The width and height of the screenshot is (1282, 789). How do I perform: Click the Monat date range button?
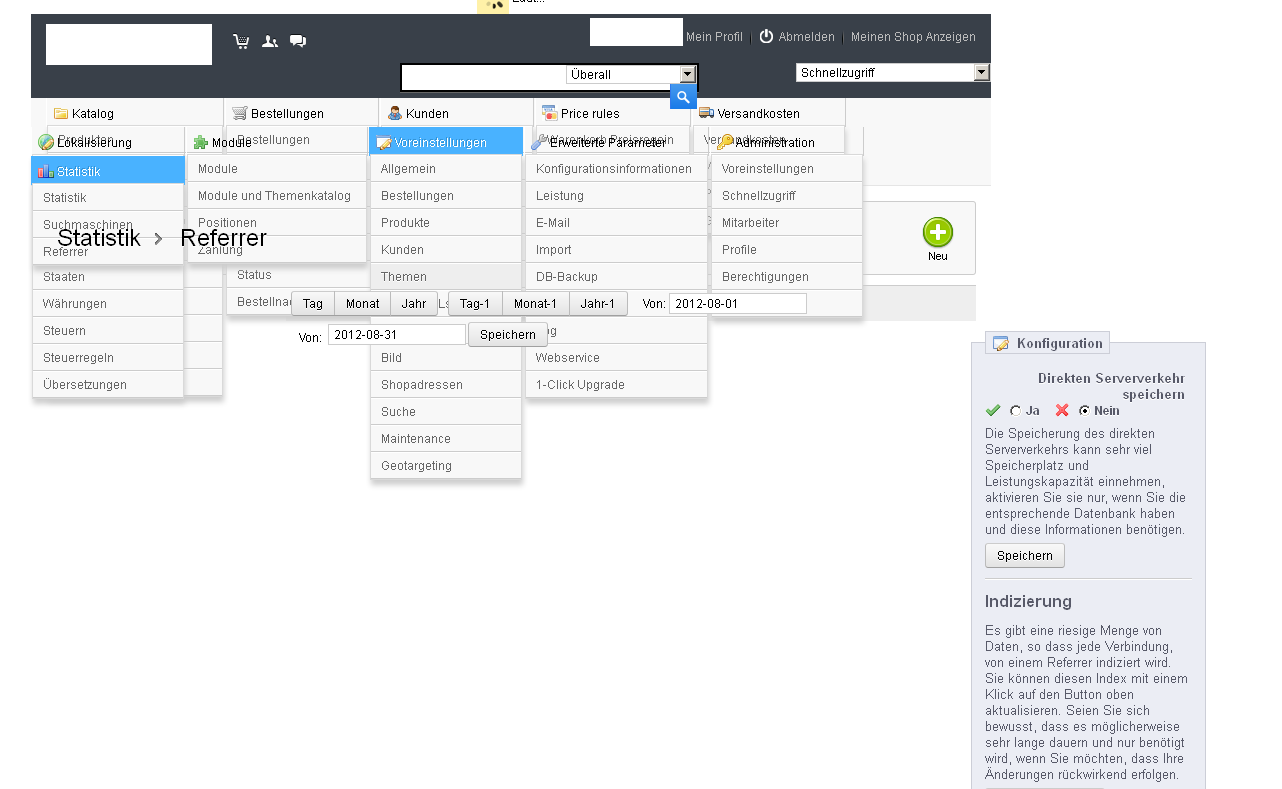tap(363, 303)
